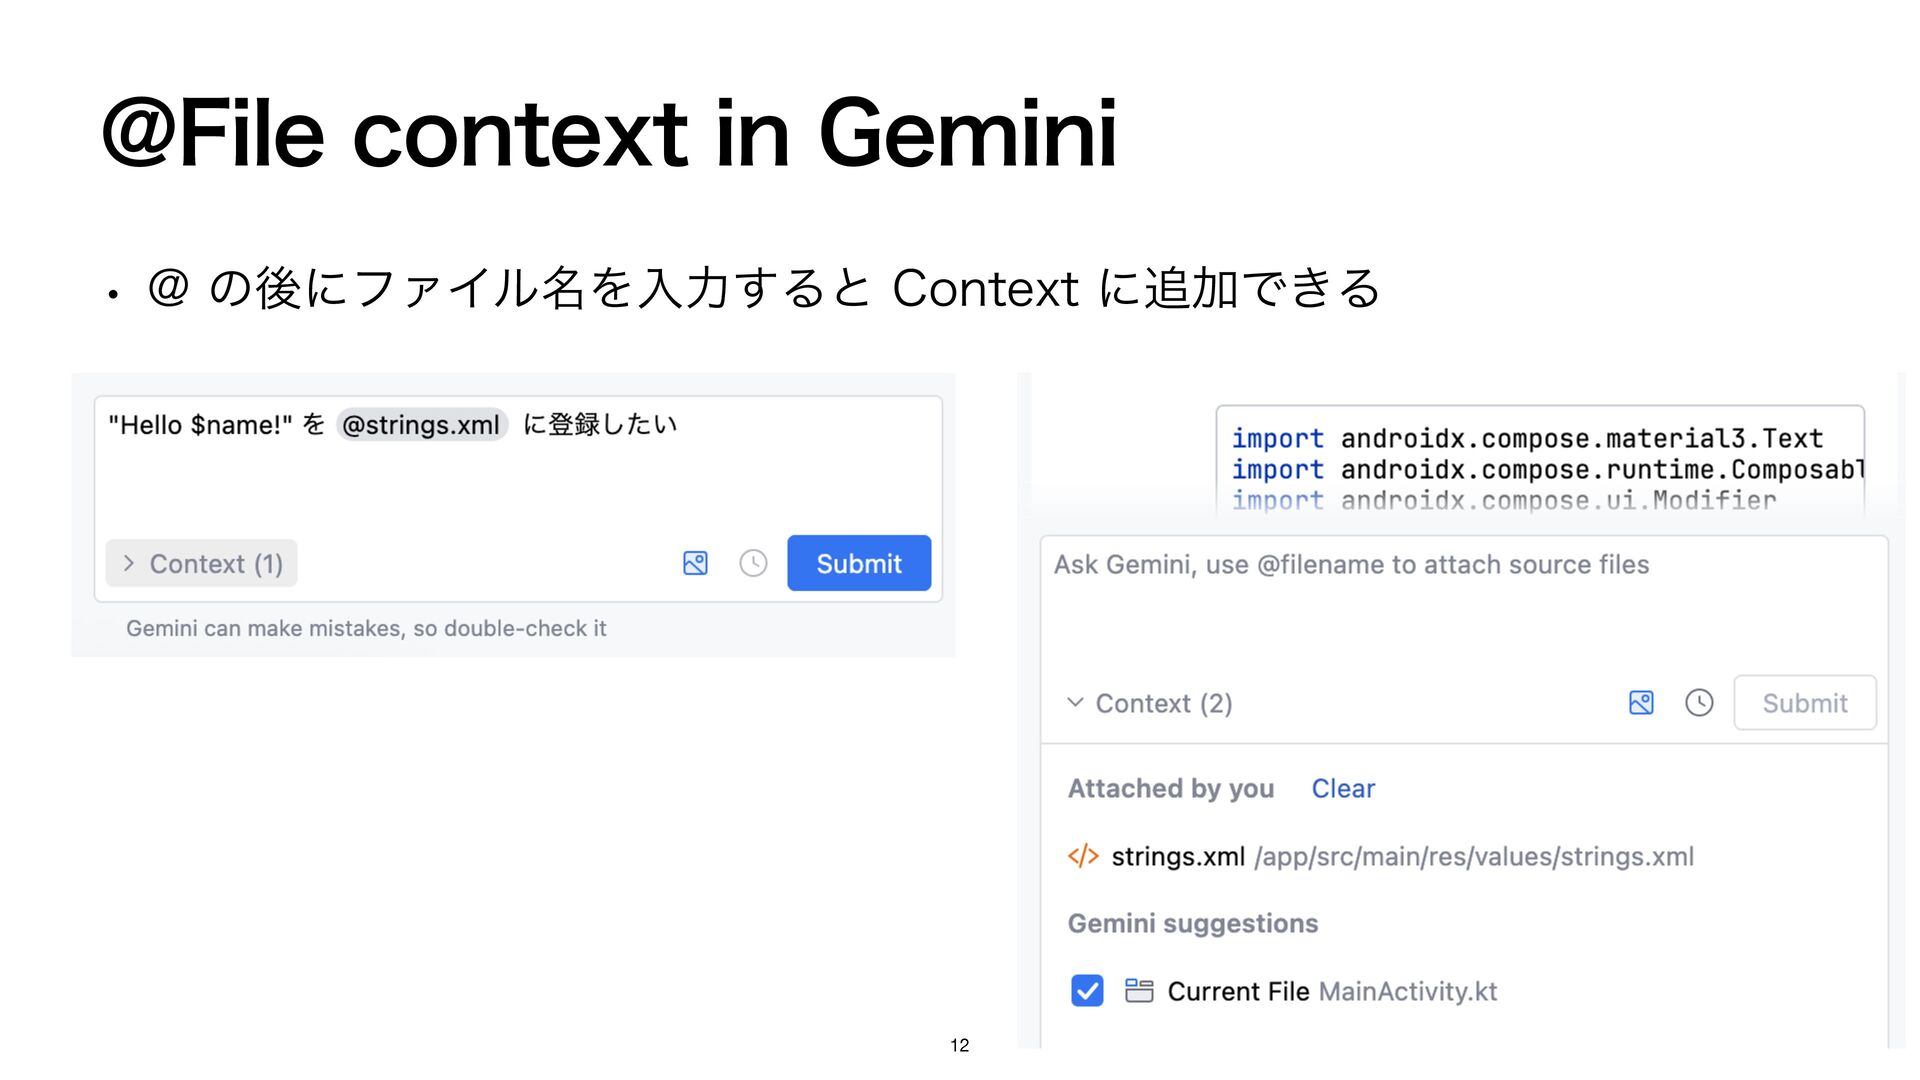Click the @strings.xml chip in the prompt

421,425
